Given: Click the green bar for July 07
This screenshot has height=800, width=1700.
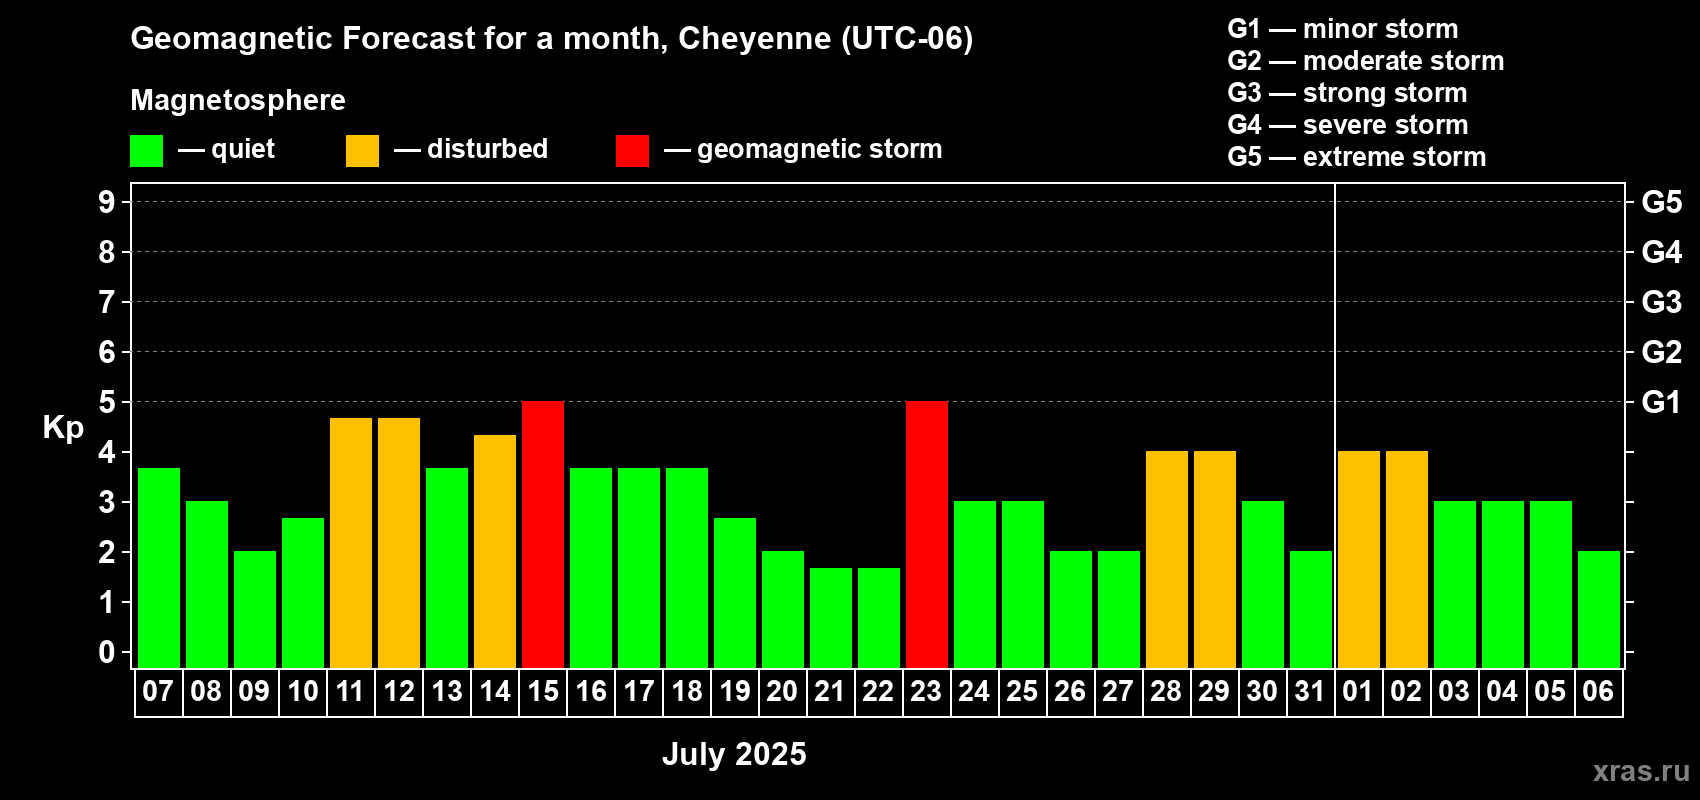Looking at the screenshot, I should 159,568.
